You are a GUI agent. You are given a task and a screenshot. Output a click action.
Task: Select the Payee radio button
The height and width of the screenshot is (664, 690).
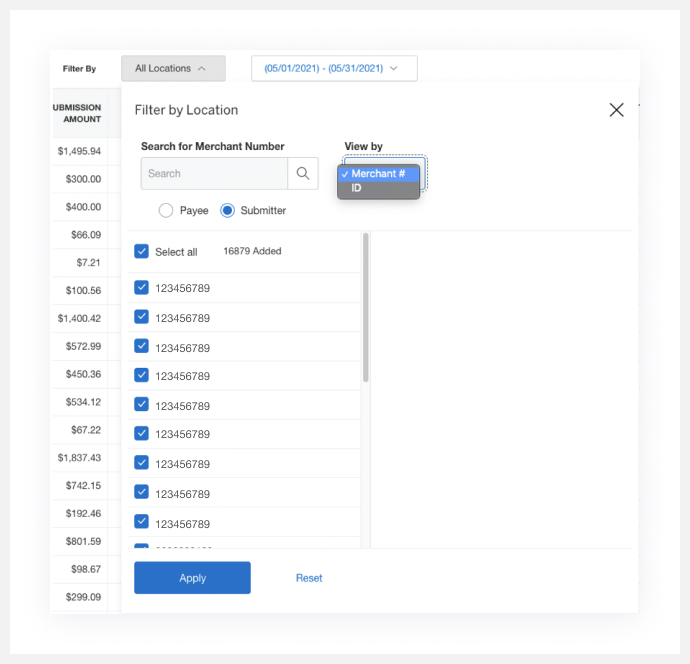[167, 210]
